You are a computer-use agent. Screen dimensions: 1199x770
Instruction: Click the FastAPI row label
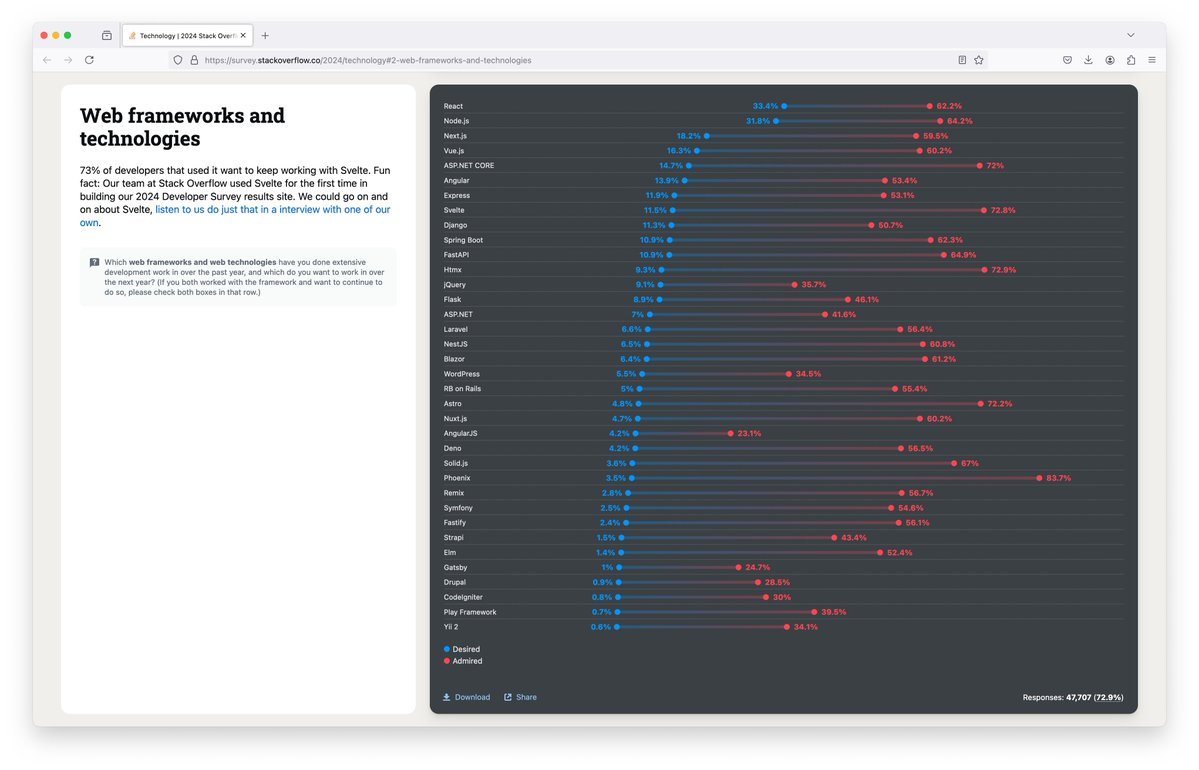(x=457, y=255)
